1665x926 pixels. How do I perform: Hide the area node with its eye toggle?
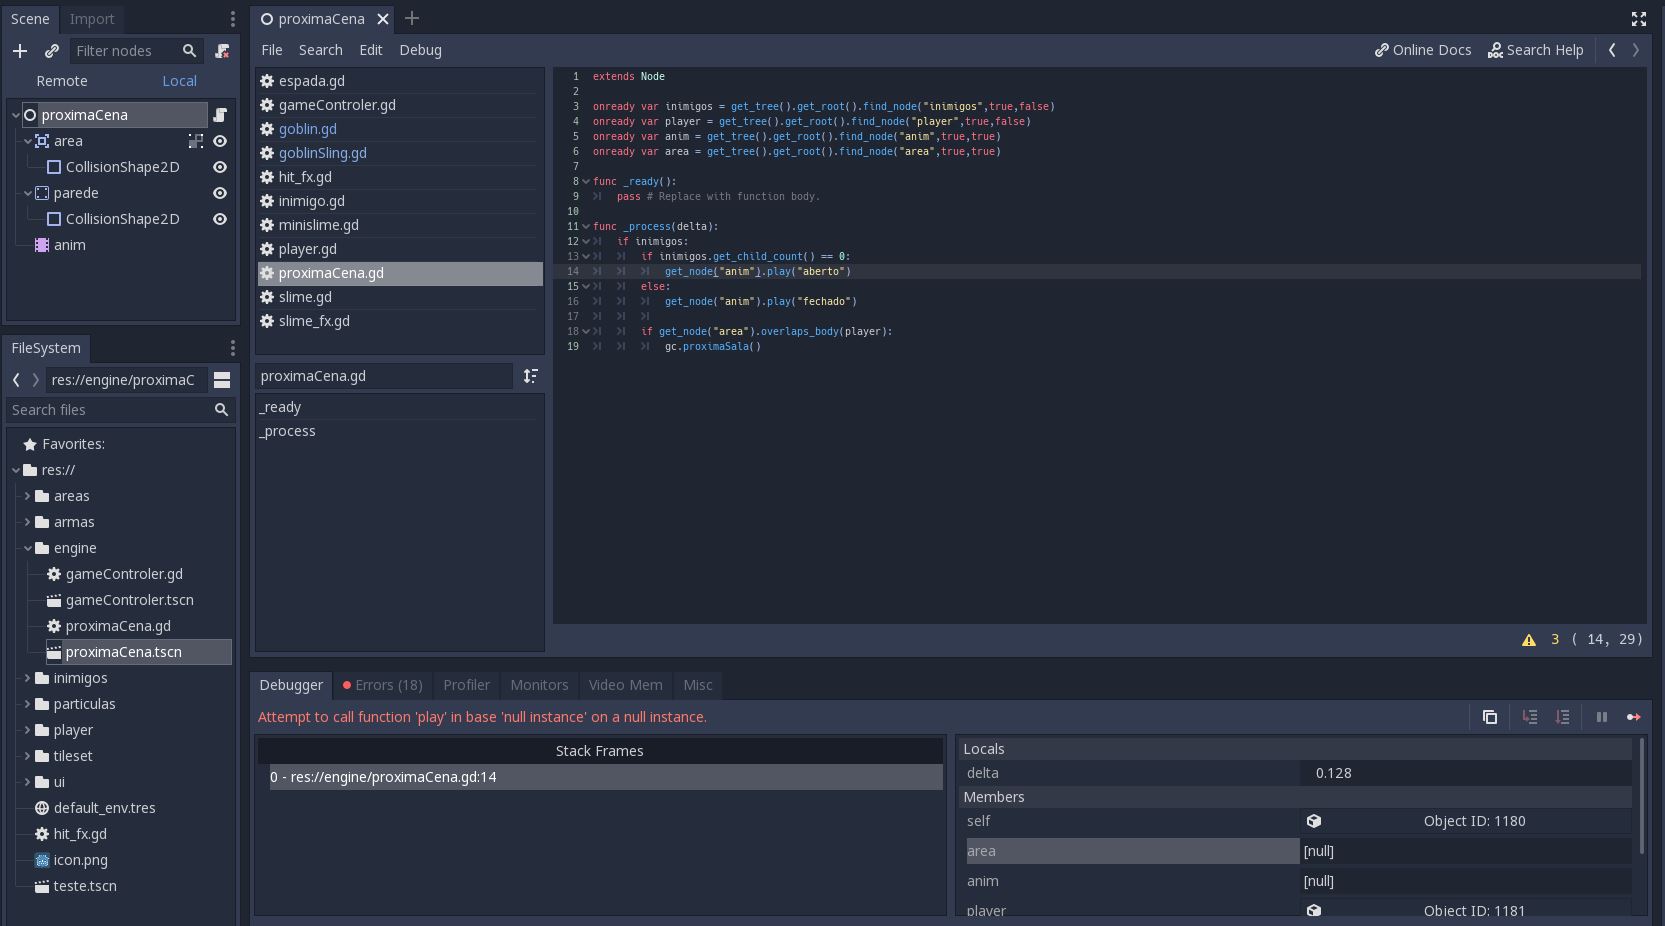point(220,141)
